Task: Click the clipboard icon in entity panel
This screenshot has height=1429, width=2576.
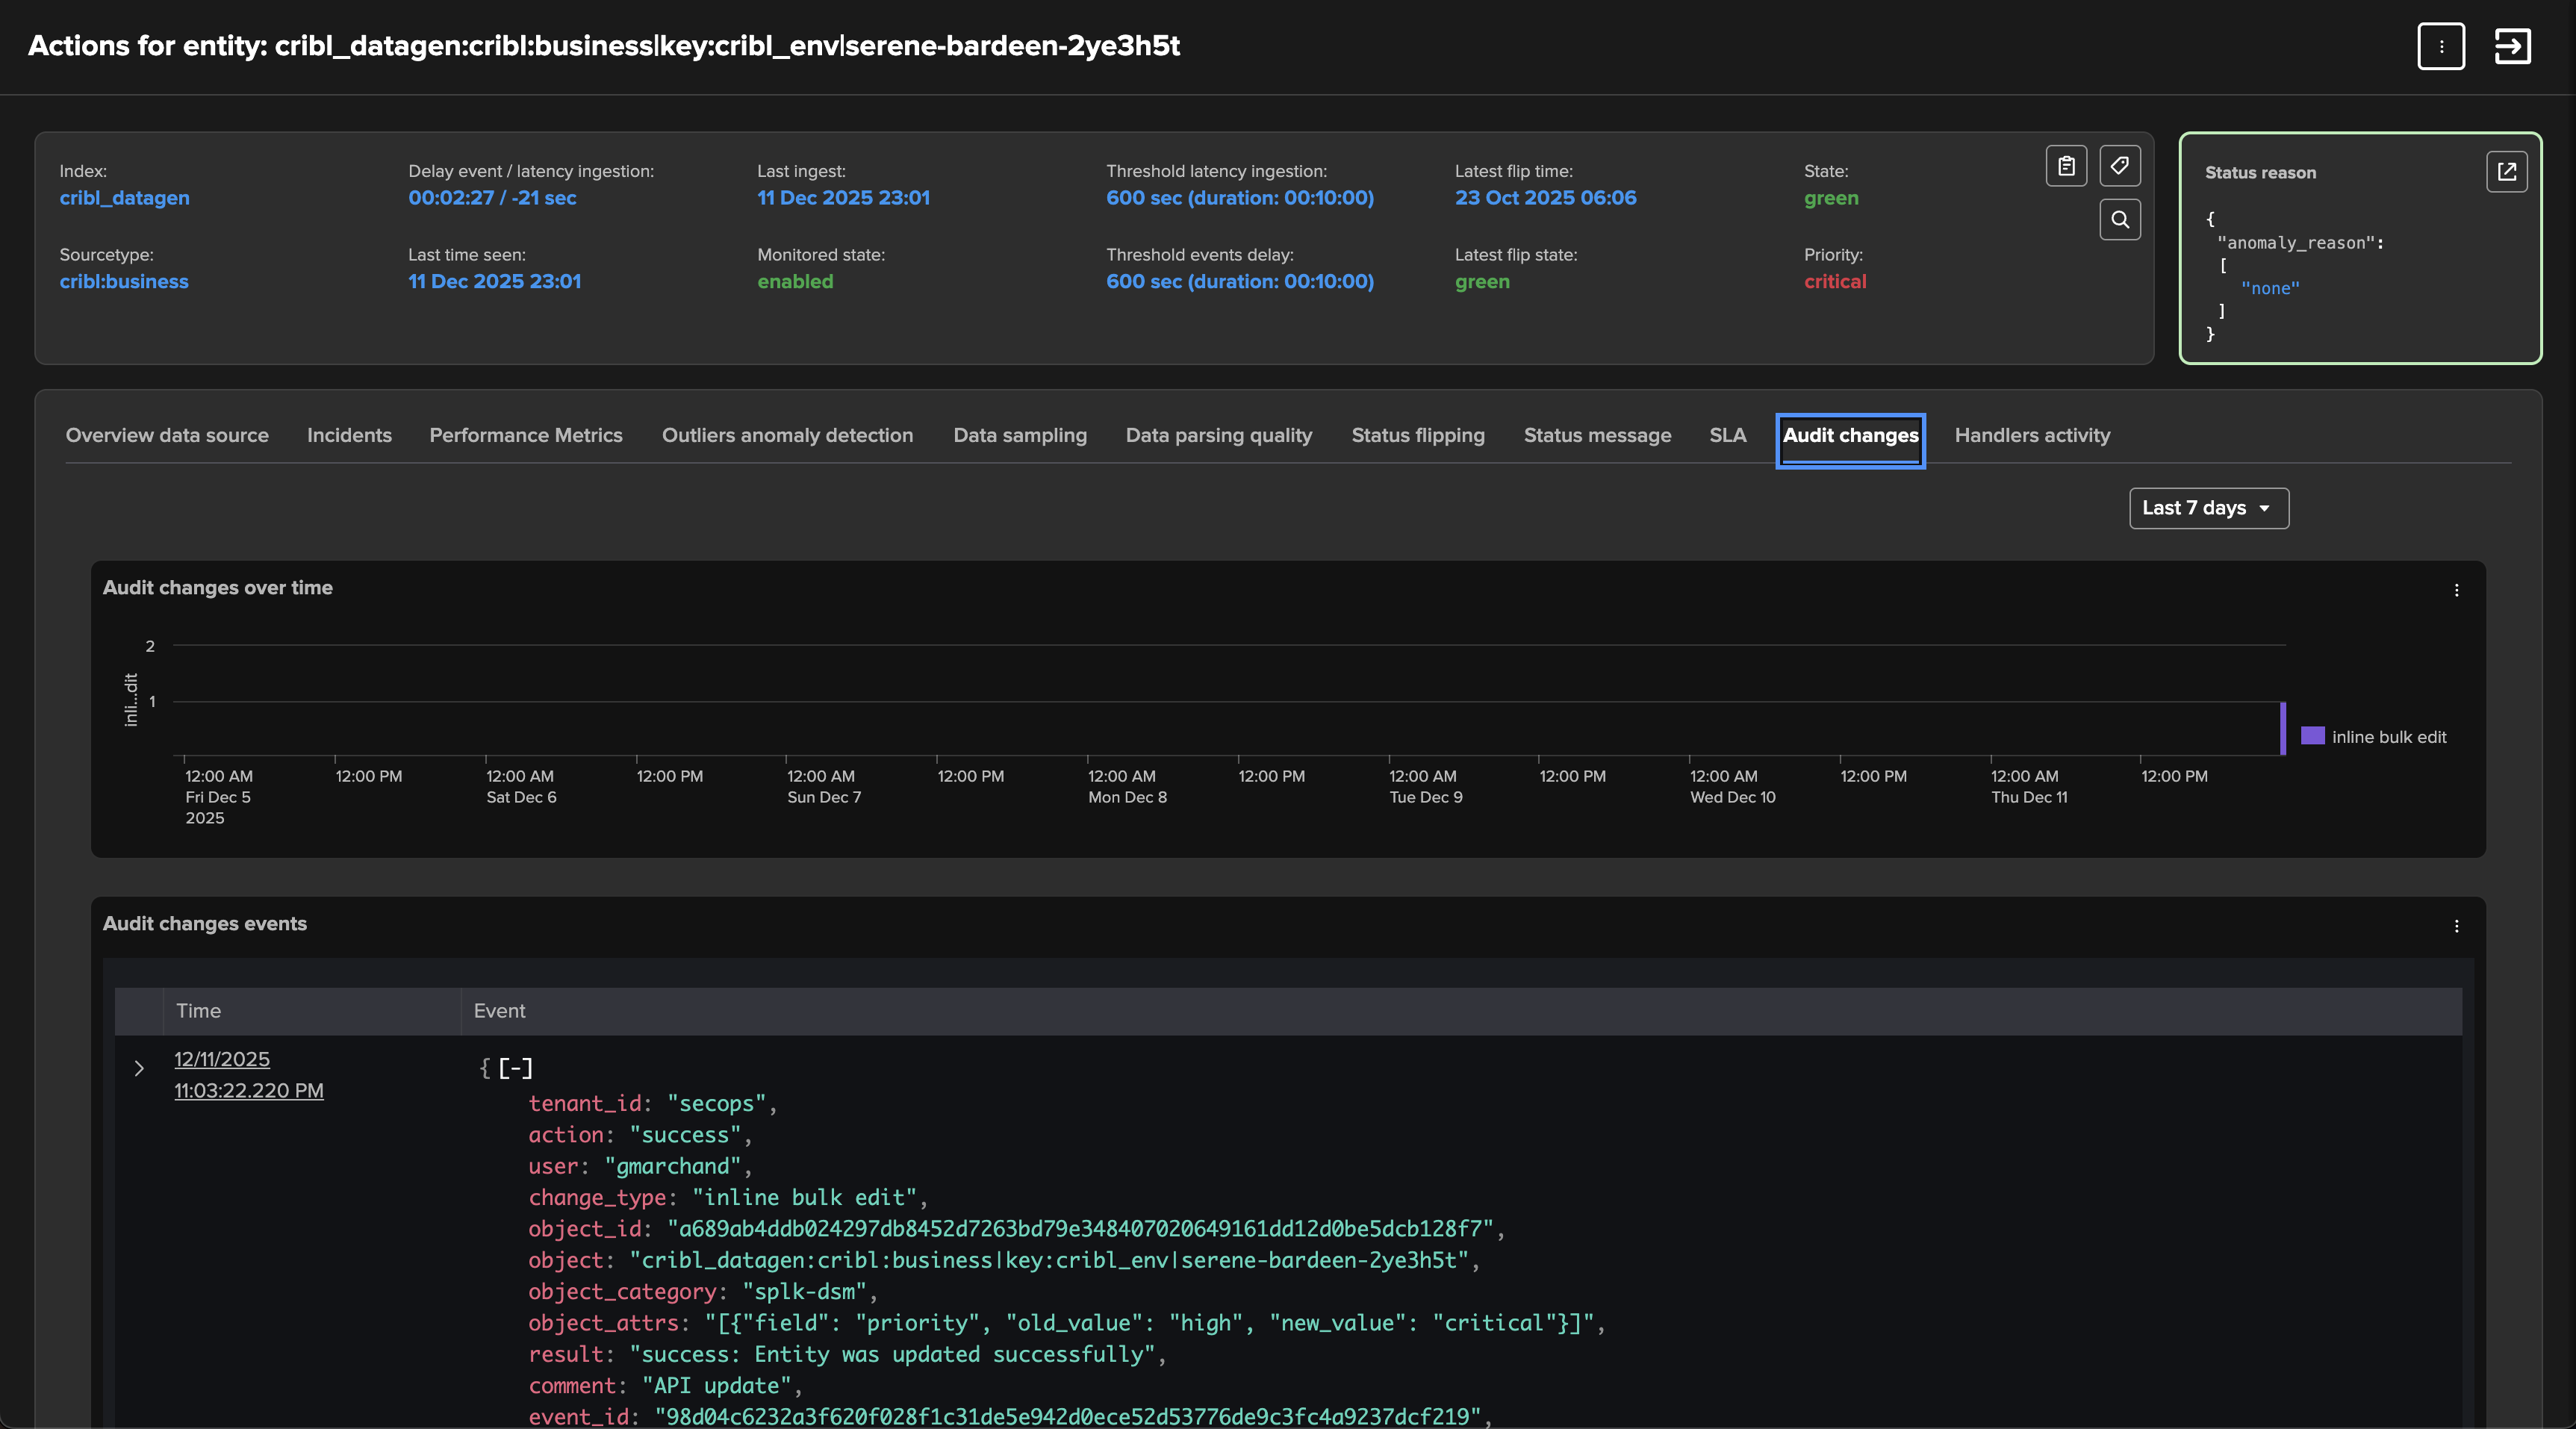Action: [x=2066, y=166]
